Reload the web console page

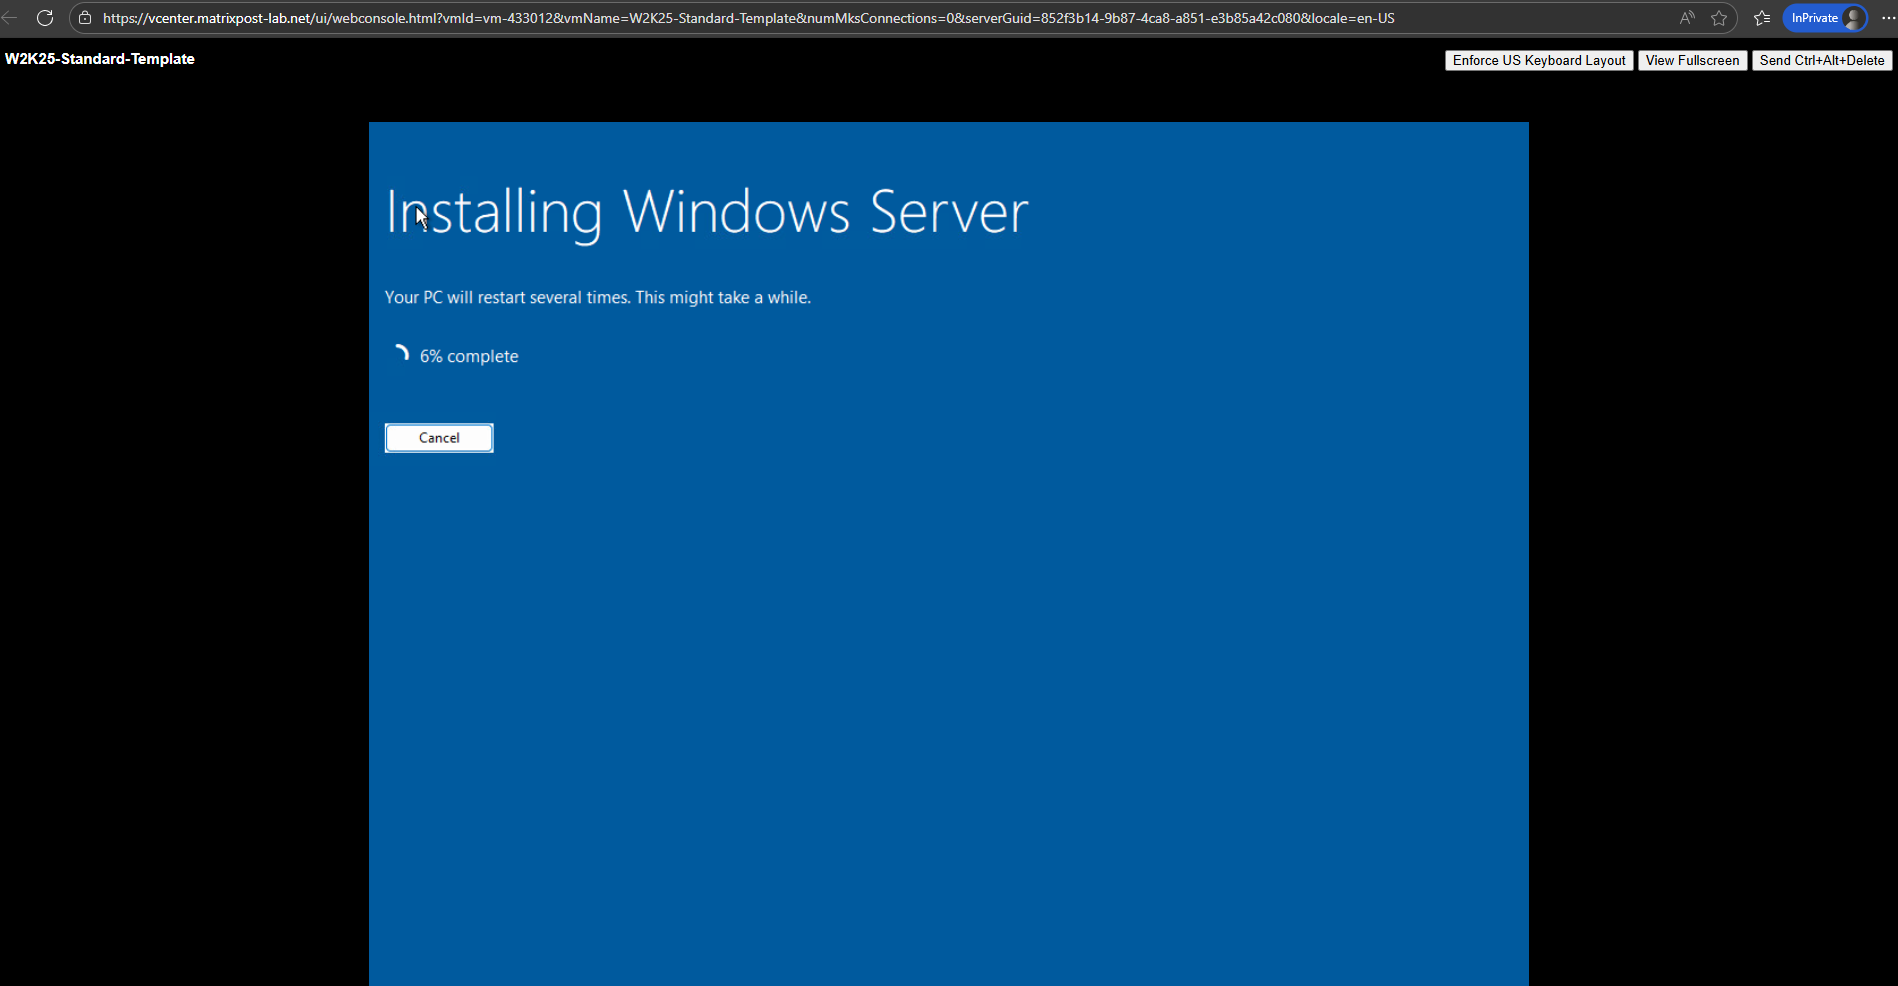pos(45,18)
